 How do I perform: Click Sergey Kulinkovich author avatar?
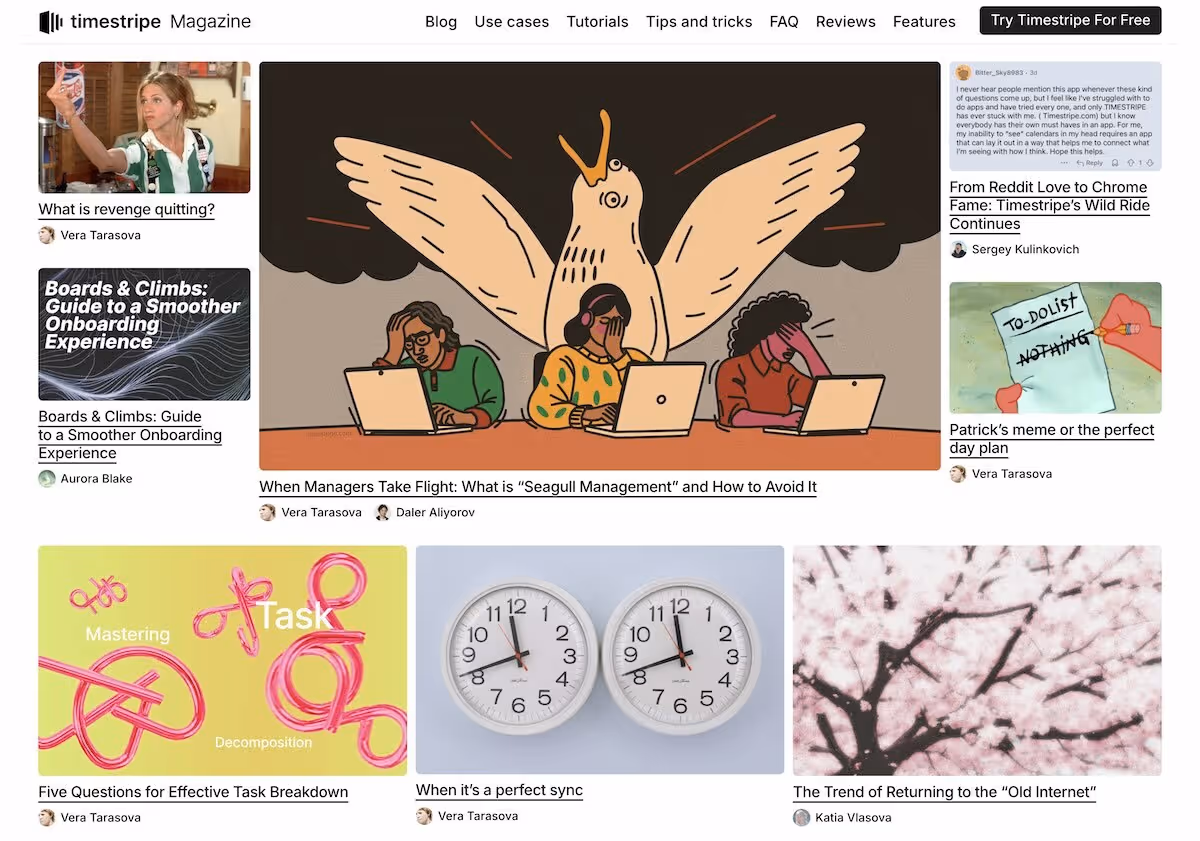click(x=958, y=249)
